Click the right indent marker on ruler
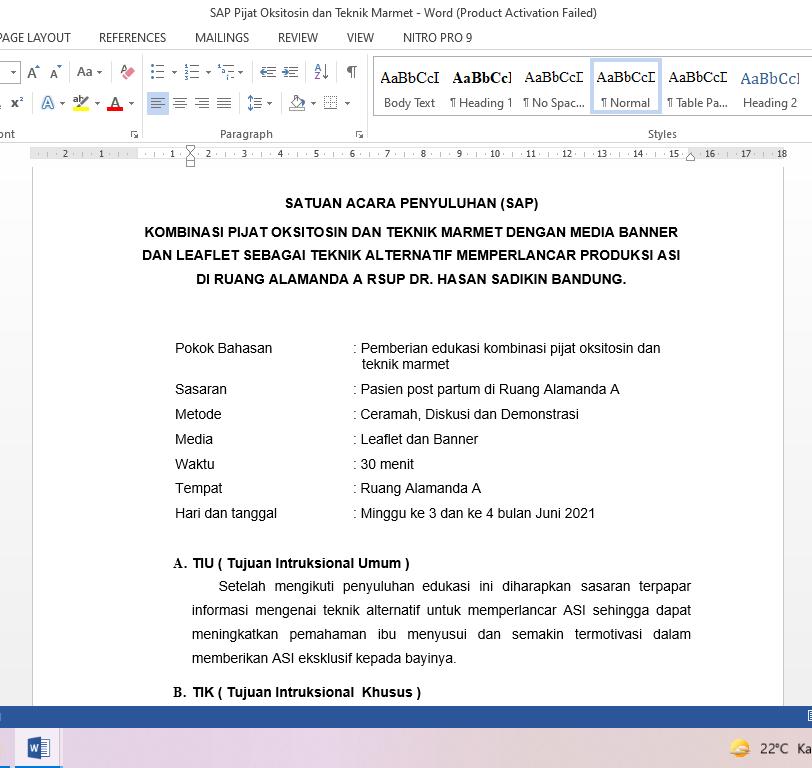The height and width of the screenshot is (768, 812). 690,156
